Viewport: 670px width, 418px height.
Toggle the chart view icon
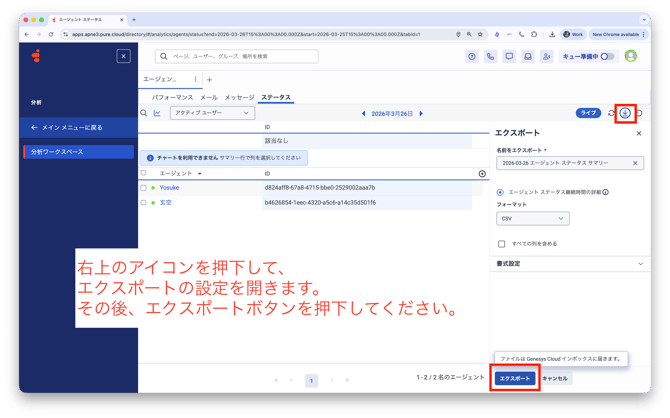click(157, 113)
